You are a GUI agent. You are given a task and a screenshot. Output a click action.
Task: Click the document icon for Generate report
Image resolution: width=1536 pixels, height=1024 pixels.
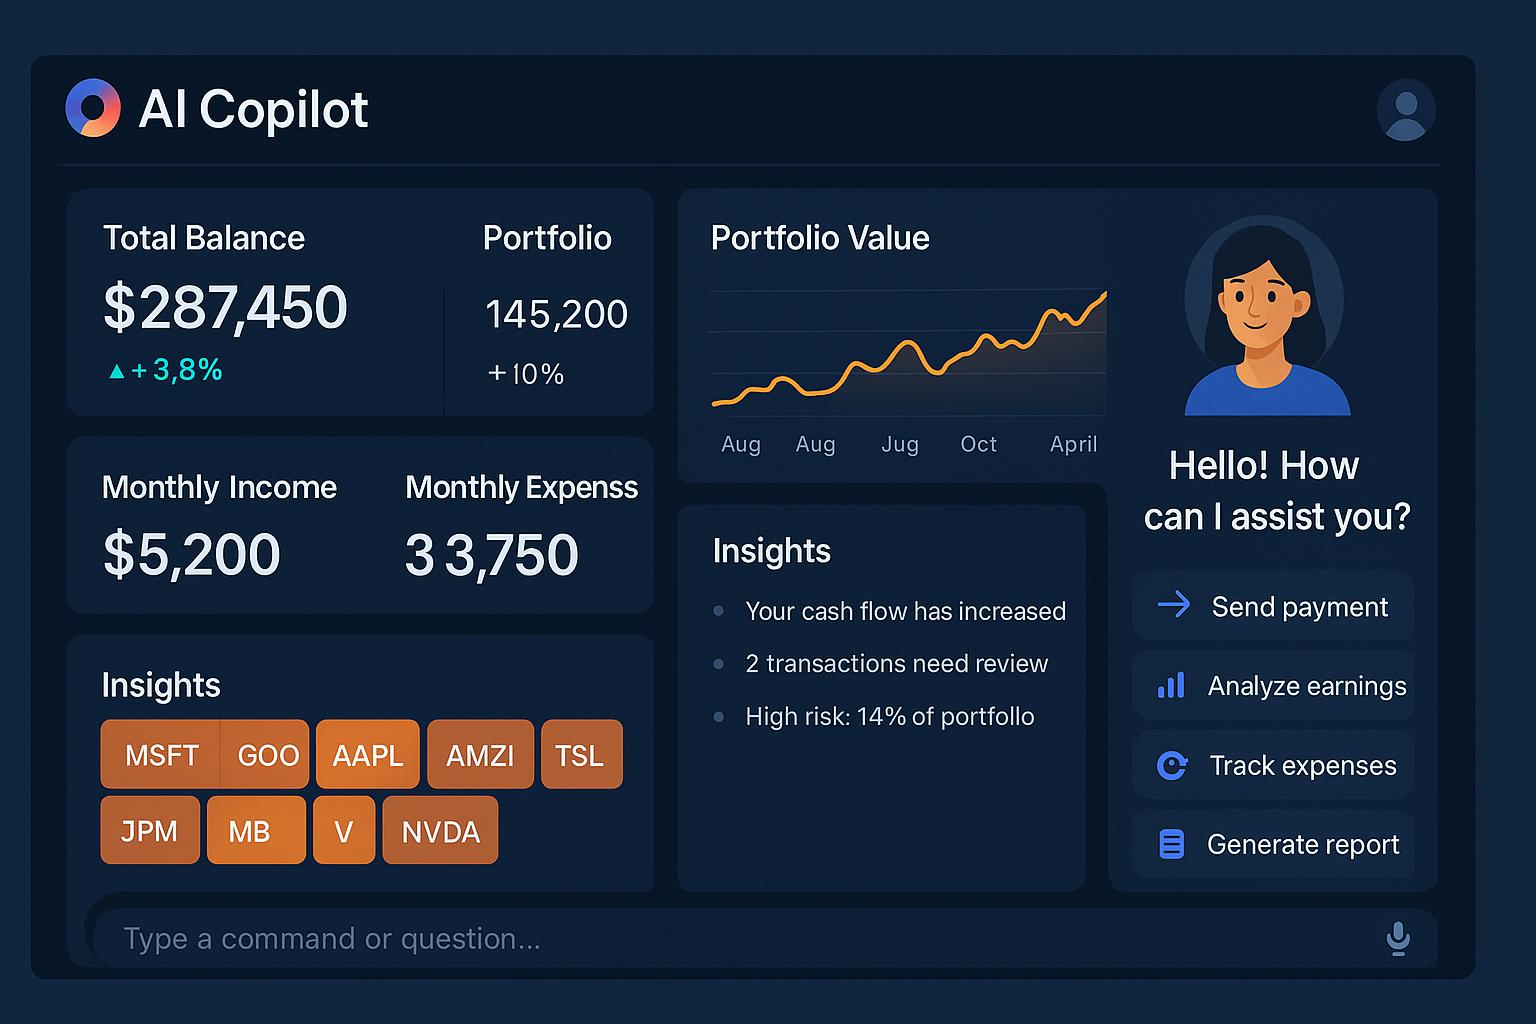coord(1171,844)
